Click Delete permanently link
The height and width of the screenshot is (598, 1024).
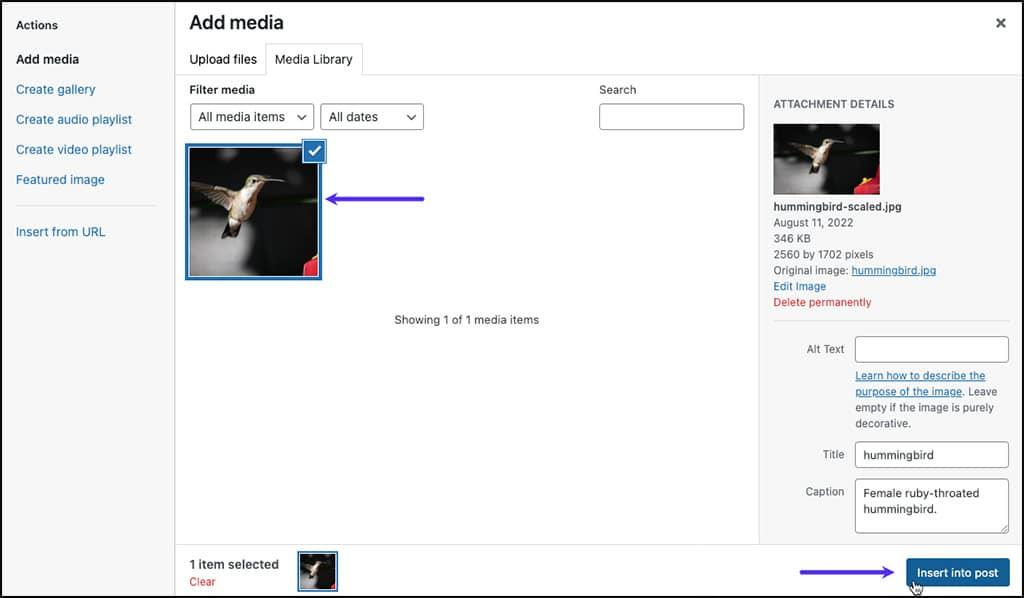822,302
